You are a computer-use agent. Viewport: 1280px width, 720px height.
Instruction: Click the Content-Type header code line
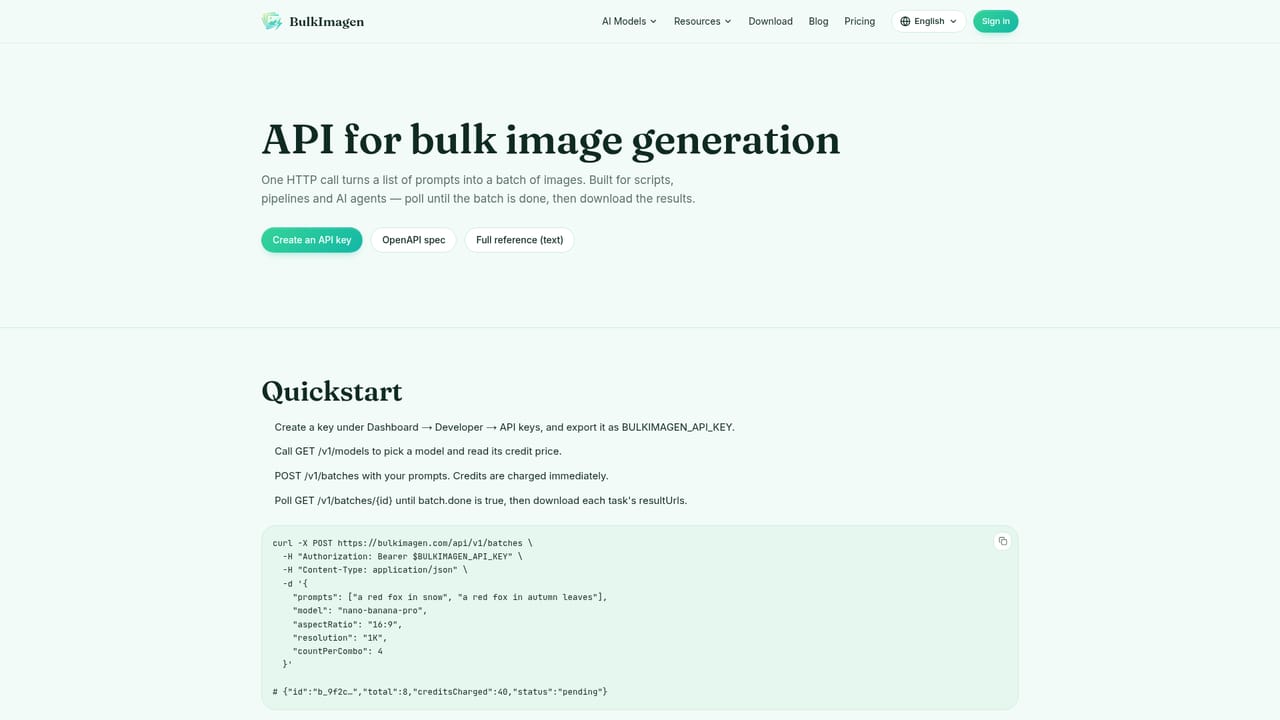coord(375,570)
